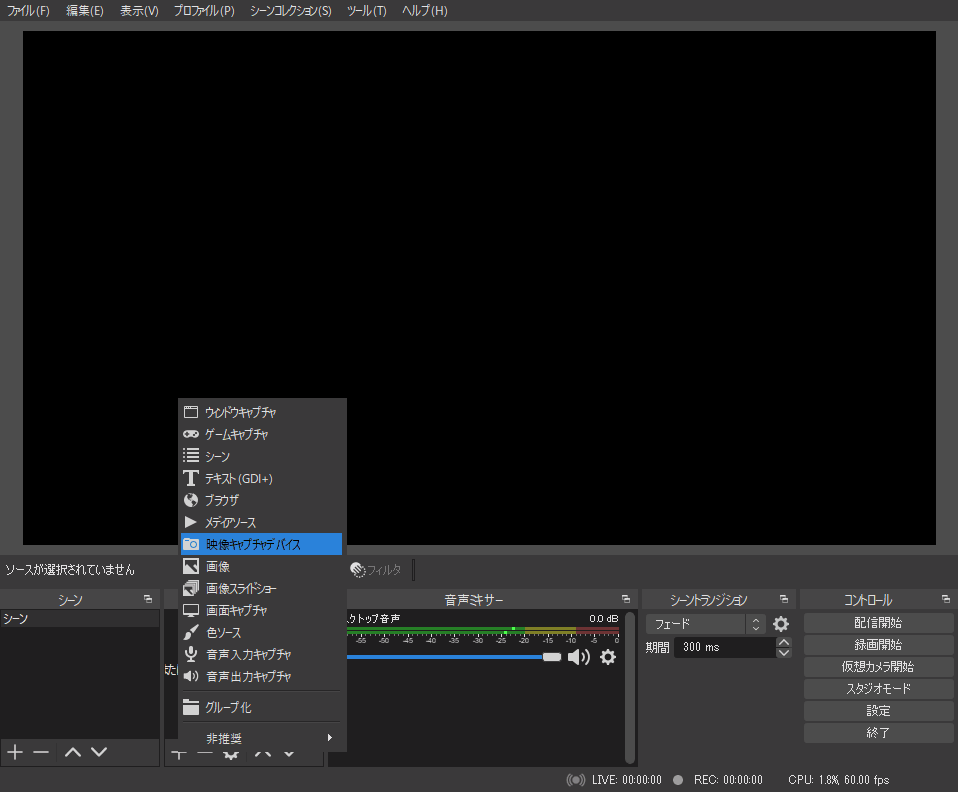Move scene up with arrow icon
The width and height of the screenshot is (958, 792).
pos(73,752)
